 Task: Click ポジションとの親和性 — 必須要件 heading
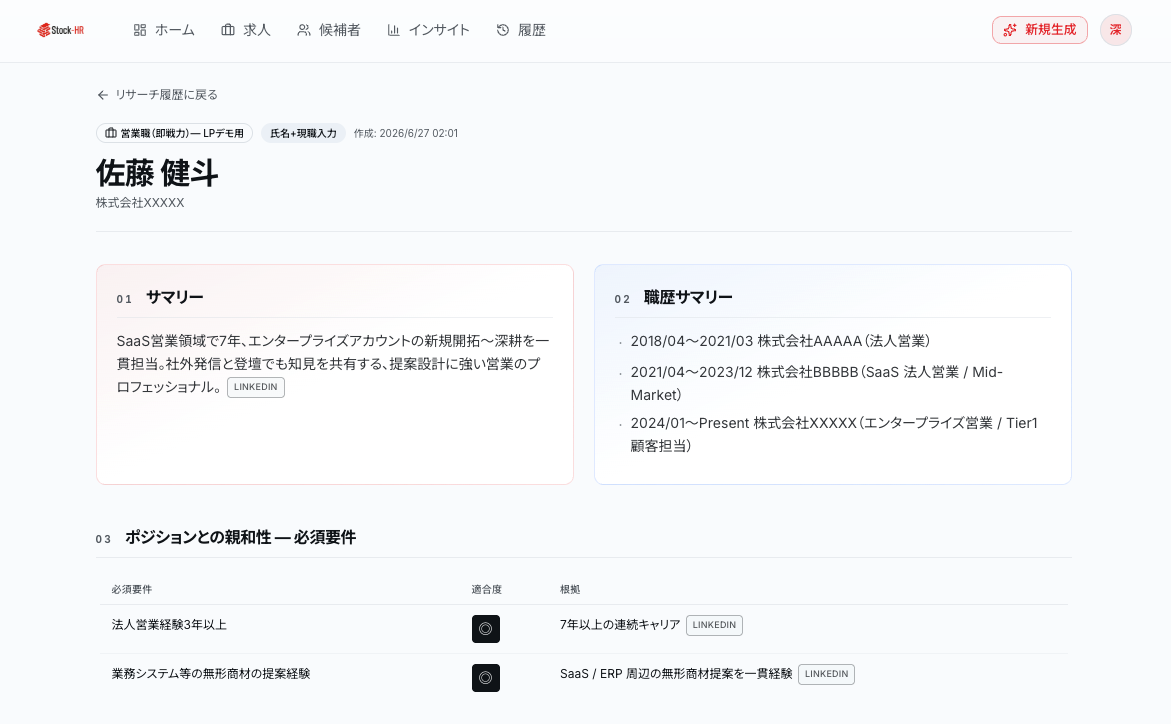coord(240,537)
